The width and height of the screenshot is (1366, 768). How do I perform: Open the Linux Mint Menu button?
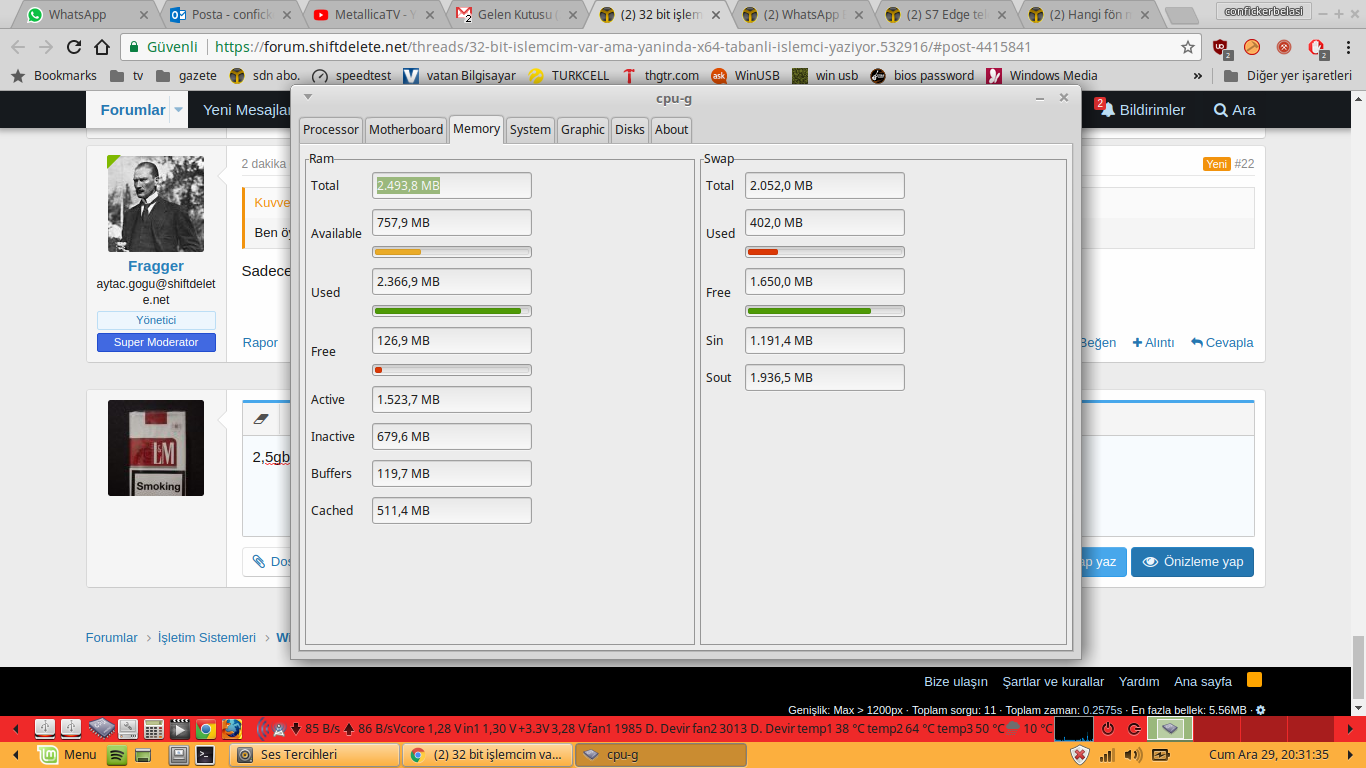point(67,755)
